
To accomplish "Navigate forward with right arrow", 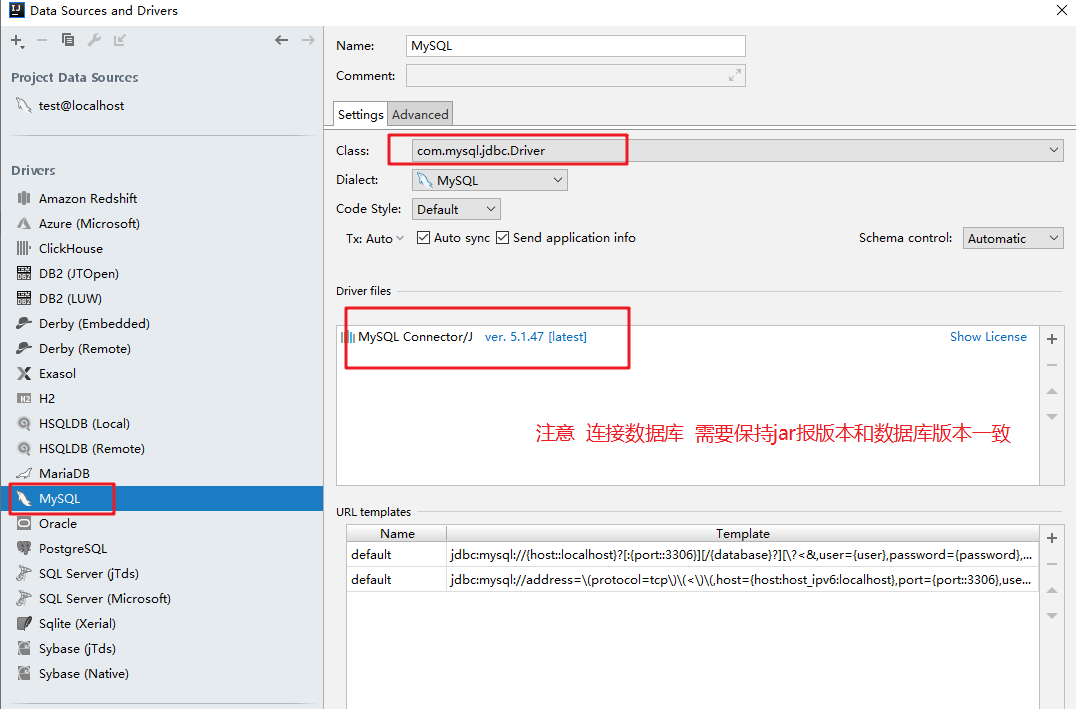I will click(308, 40).
